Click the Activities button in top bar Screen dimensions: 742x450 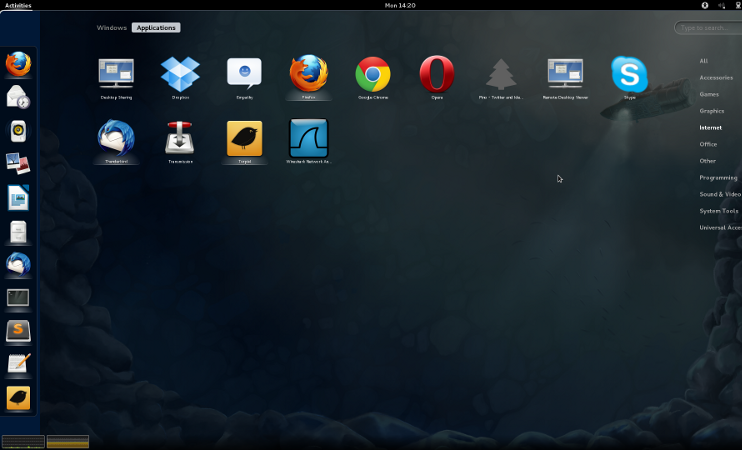18,5
